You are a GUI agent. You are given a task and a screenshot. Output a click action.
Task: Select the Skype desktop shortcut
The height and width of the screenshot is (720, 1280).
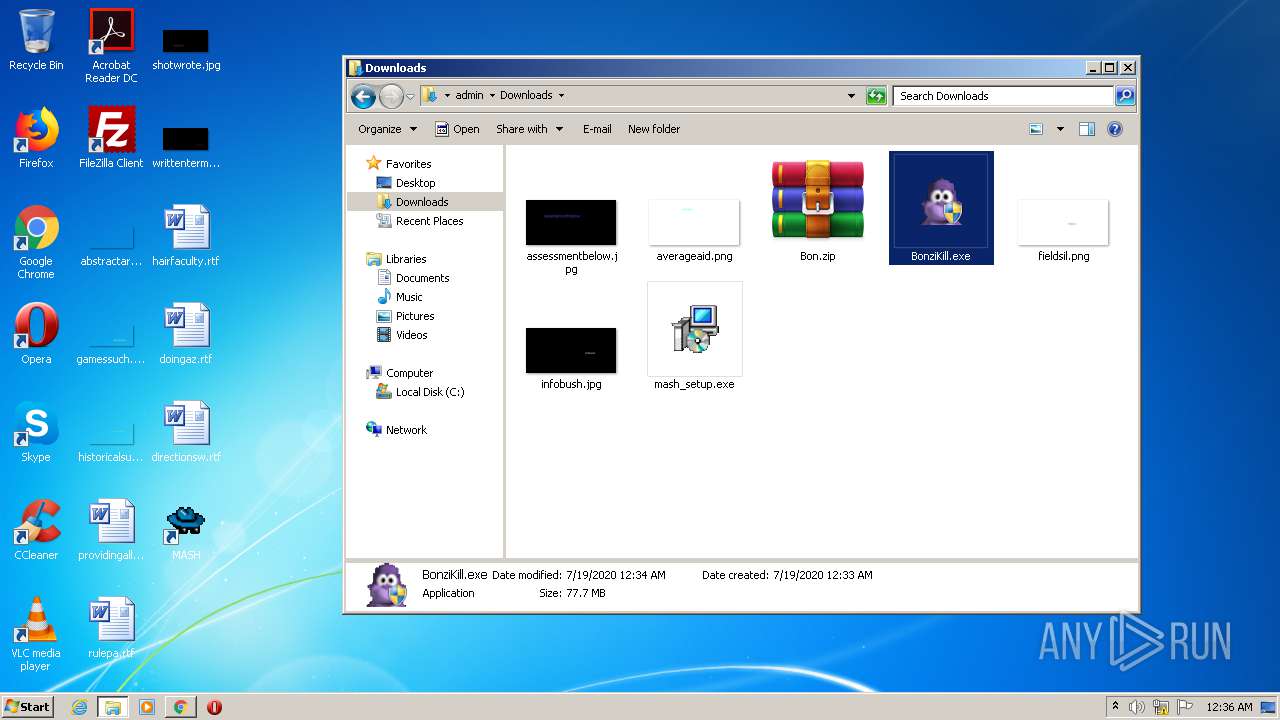[36, 432]
